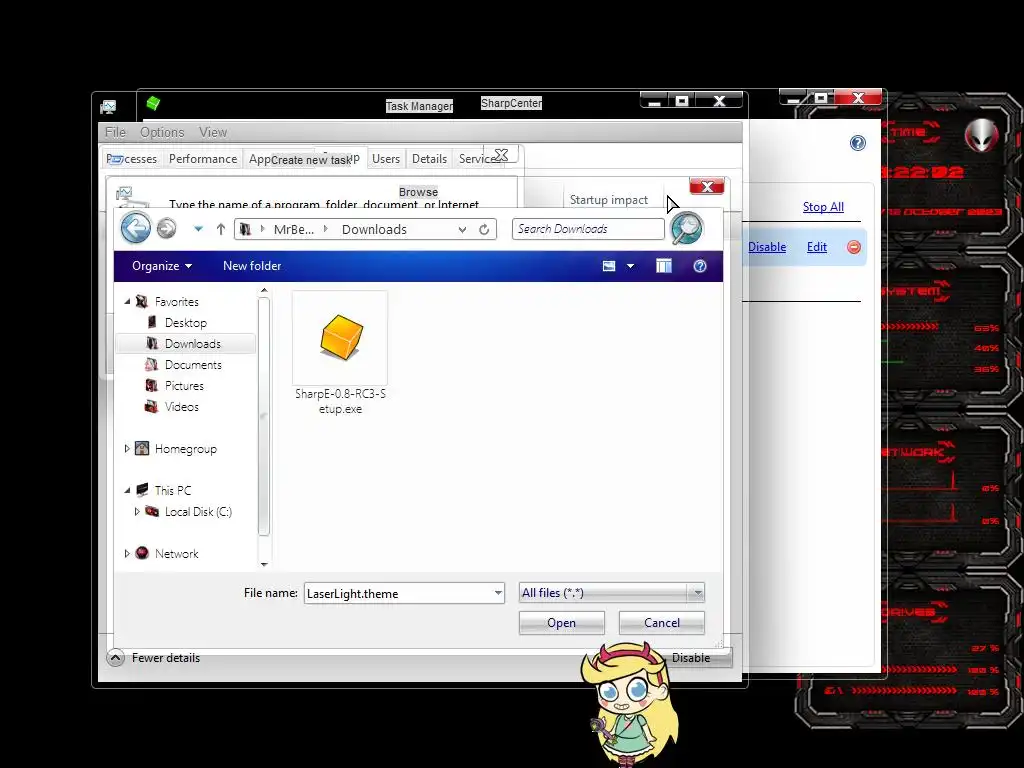This screenshot has width=1024, height=768.
Task: Click Downloads in the address path
Action: (x=374, y=229)
